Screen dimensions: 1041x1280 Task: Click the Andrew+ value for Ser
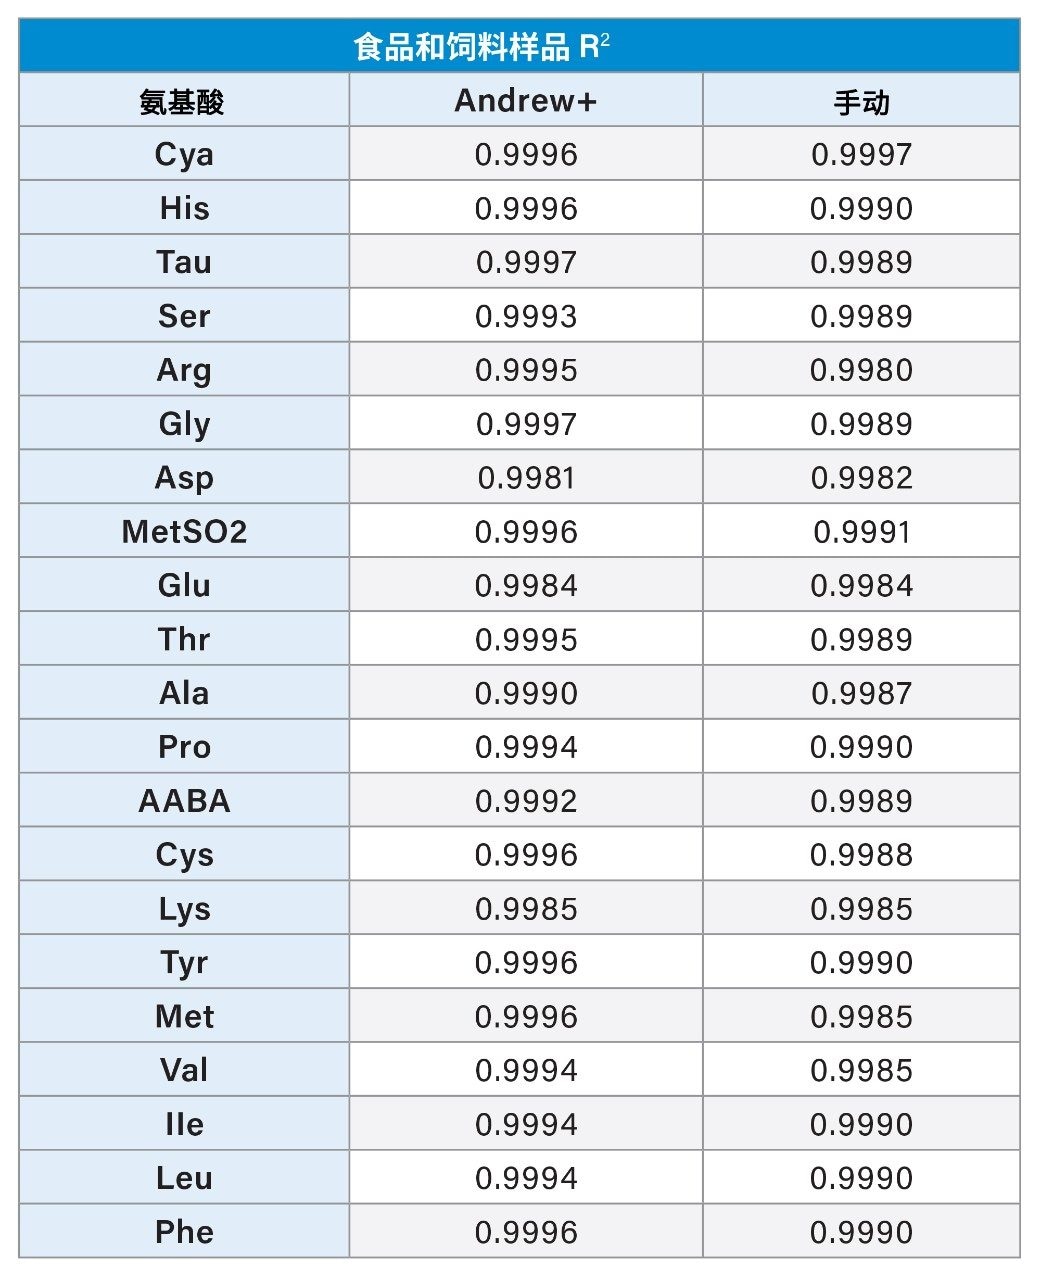(x=526, y=317)
